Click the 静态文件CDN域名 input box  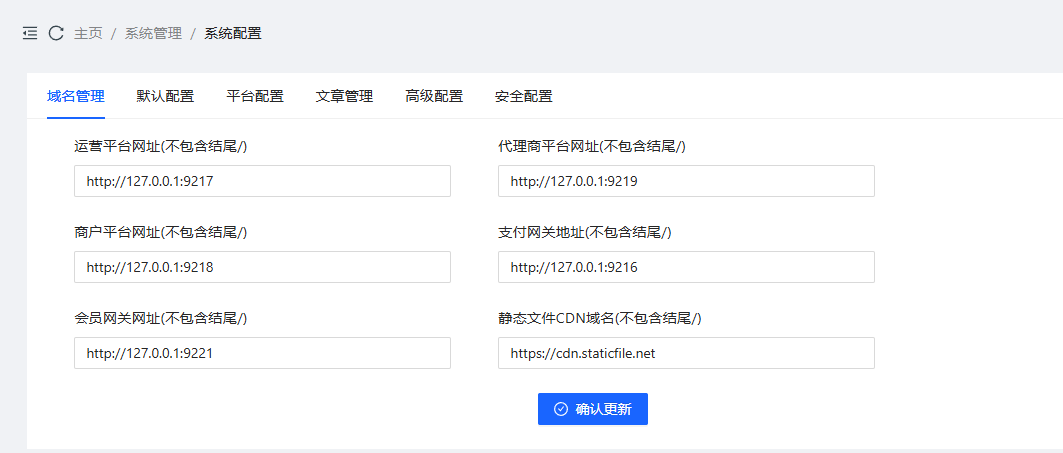pos(686,353)
